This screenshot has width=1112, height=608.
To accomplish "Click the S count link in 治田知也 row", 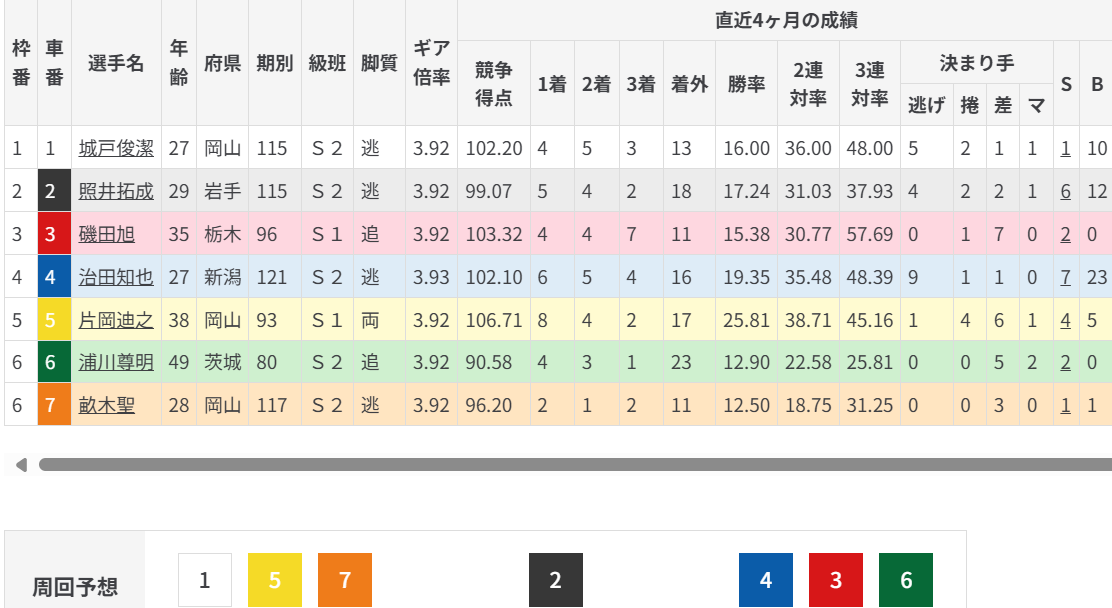I will click(1066, 277).
